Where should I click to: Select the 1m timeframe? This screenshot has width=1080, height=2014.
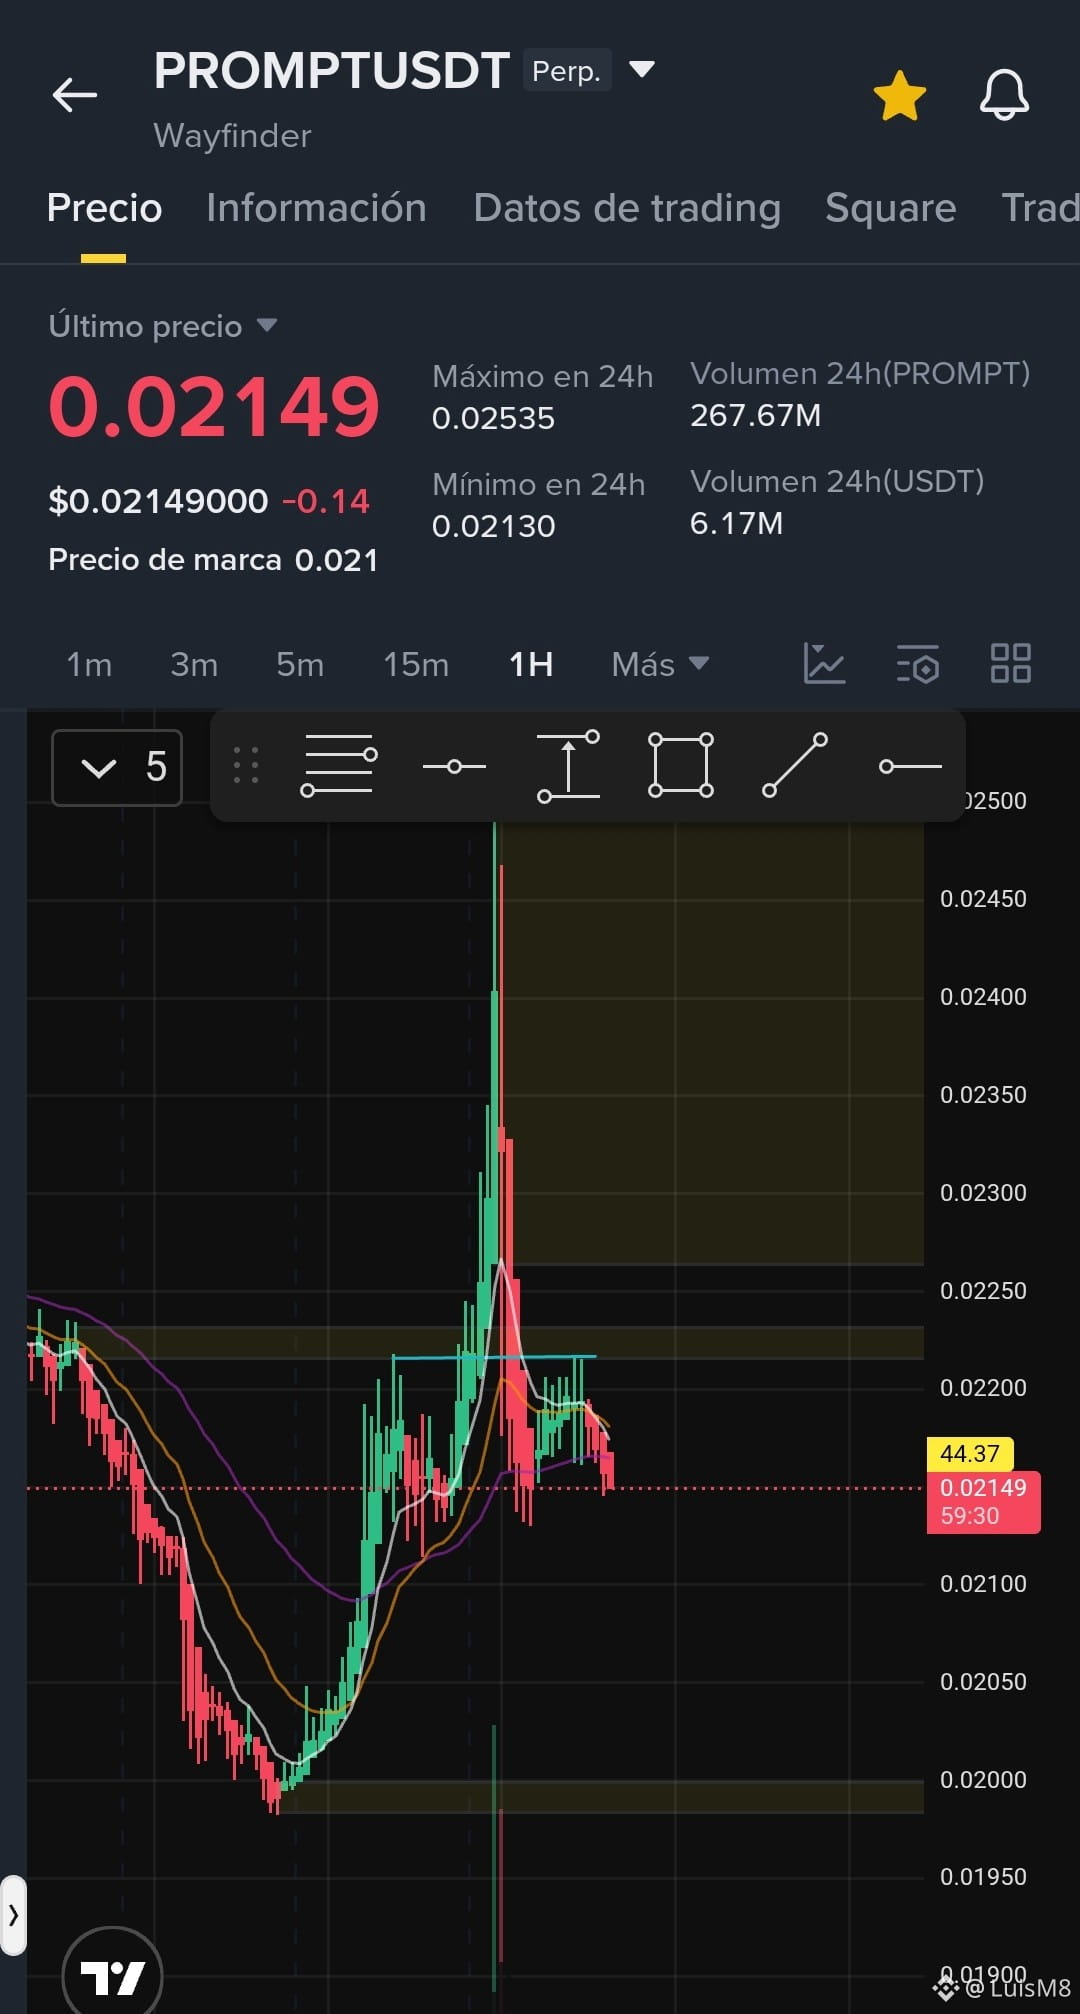pyautogui.click(x=89, y=664)
